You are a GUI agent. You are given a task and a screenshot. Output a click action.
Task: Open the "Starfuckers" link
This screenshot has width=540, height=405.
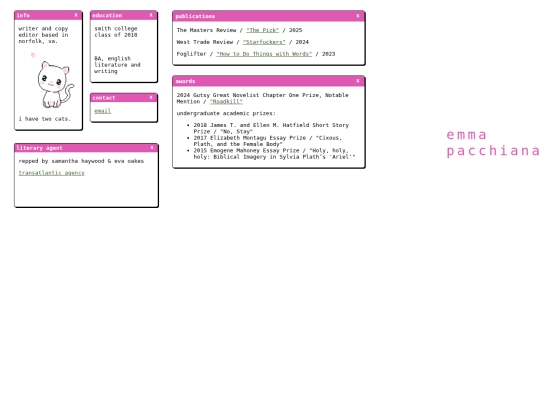pos(264,42)
